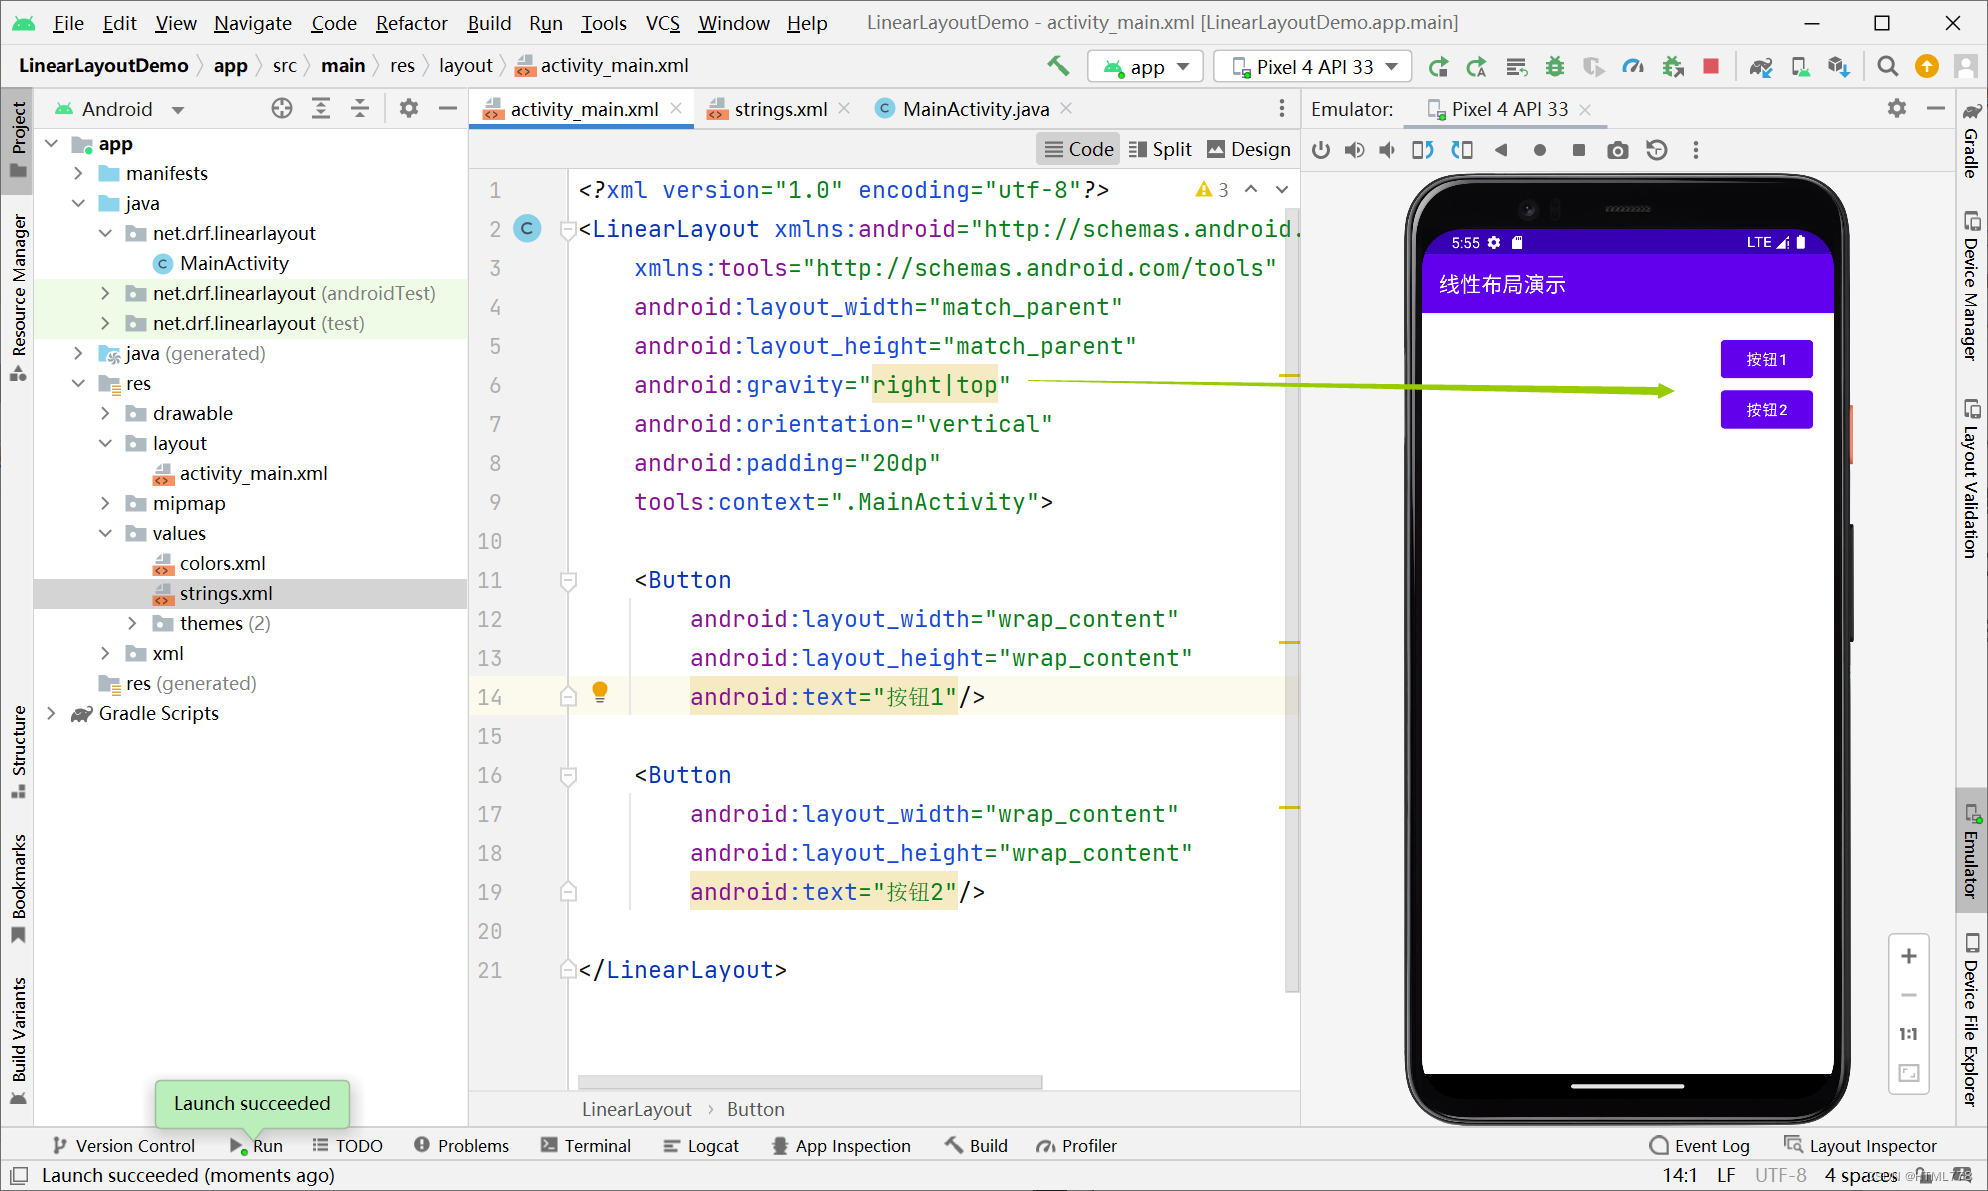Rotate emulator left icon
This screenshot has width=1988, height=1191.
click(1422, 150)
